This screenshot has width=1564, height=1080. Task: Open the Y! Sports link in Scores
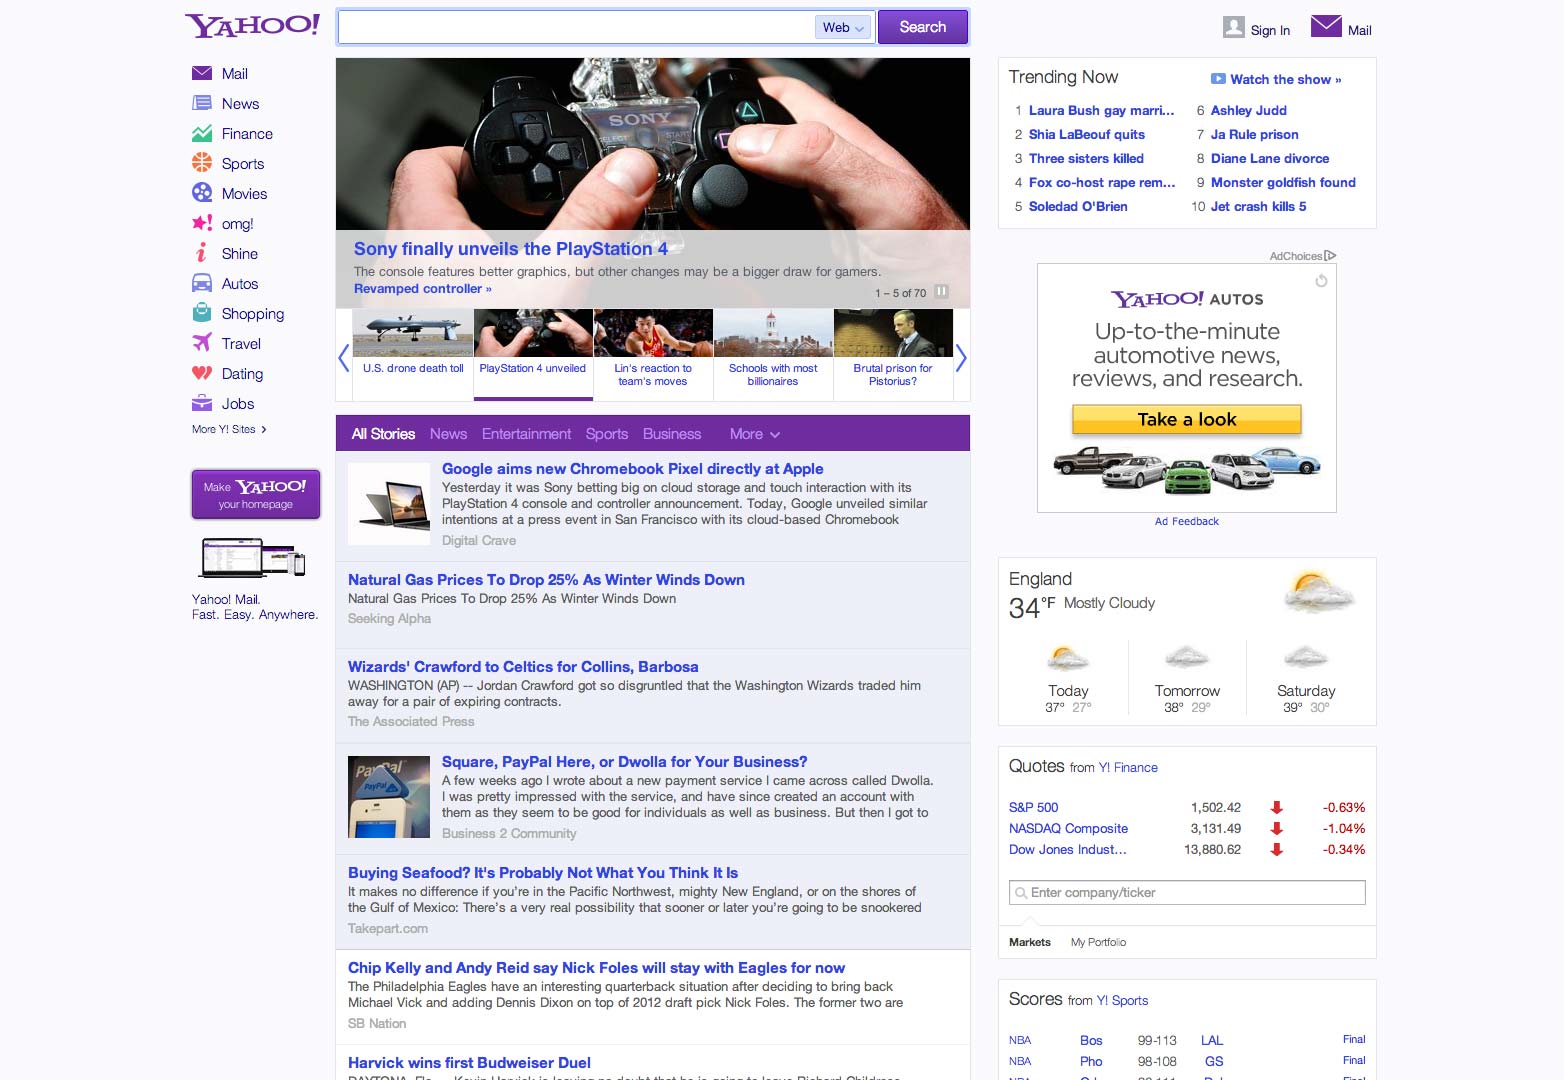pos(1122,1000)
